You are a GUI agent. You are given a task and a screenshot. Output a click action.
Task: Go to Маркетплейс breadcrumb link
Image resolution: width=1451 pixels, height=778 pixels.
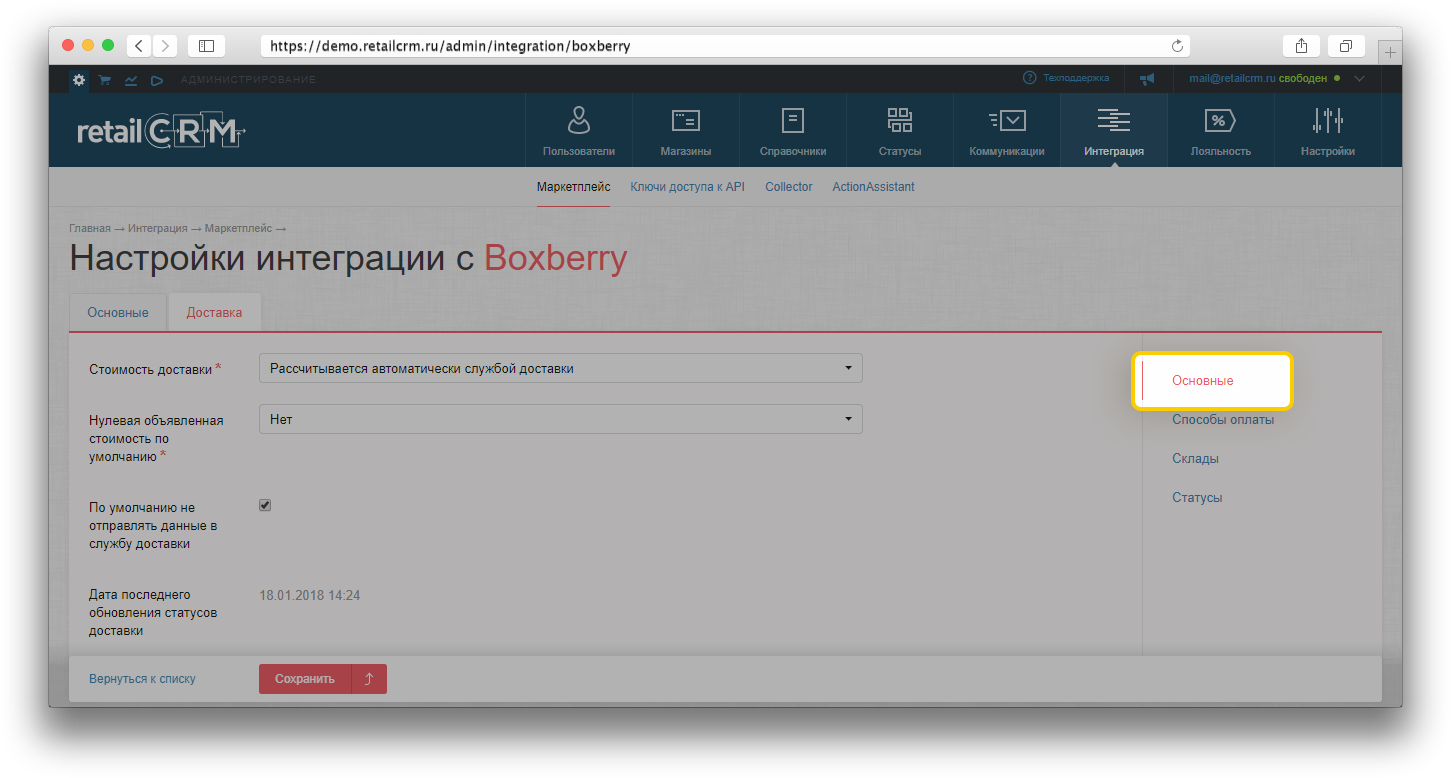point(239,229)
